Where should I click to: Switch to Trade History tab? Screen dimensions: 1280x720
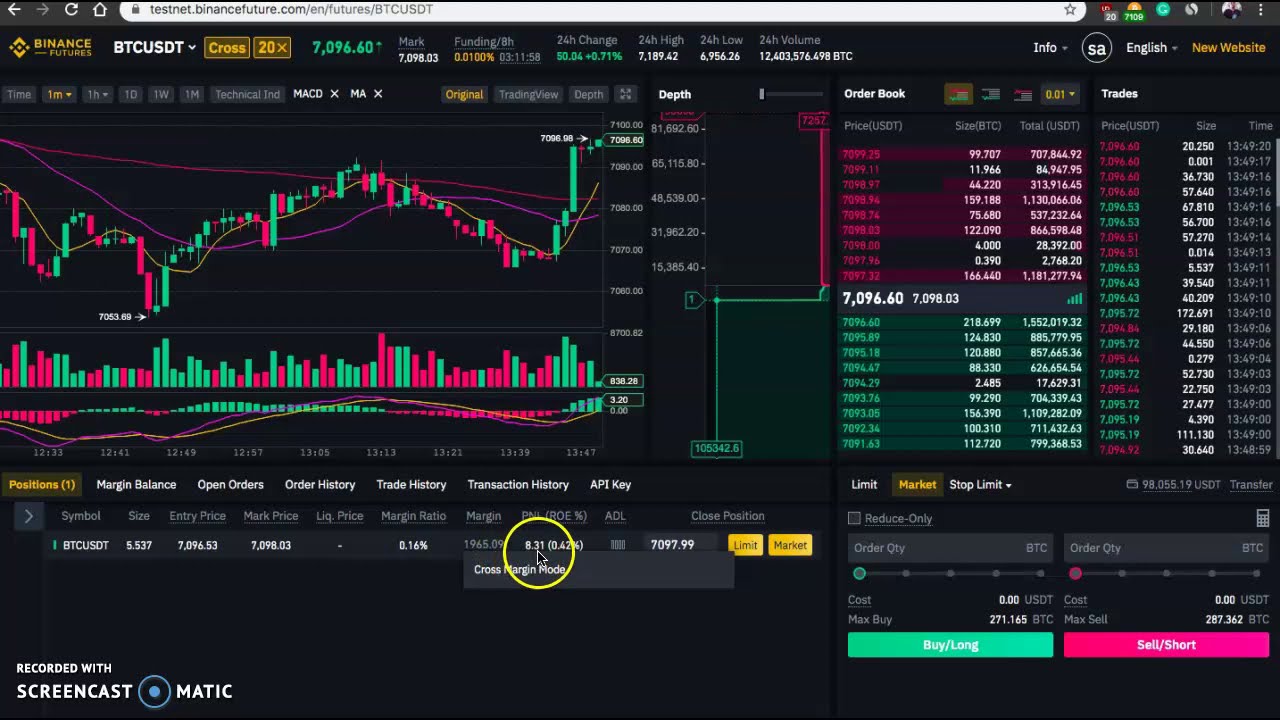click(x=411, y=484)
